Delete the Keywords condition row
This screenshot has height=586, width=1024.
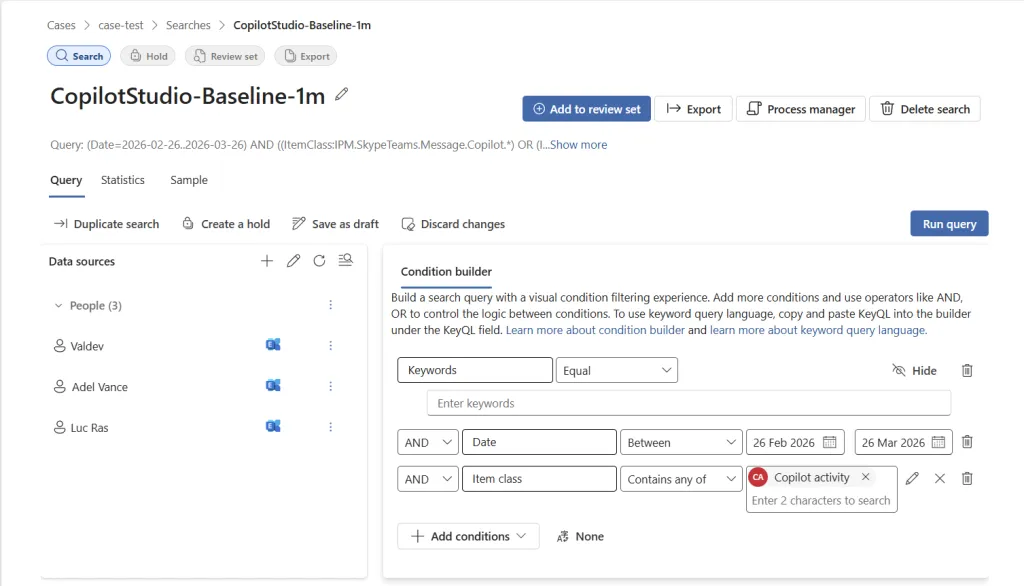click(967, 370)
